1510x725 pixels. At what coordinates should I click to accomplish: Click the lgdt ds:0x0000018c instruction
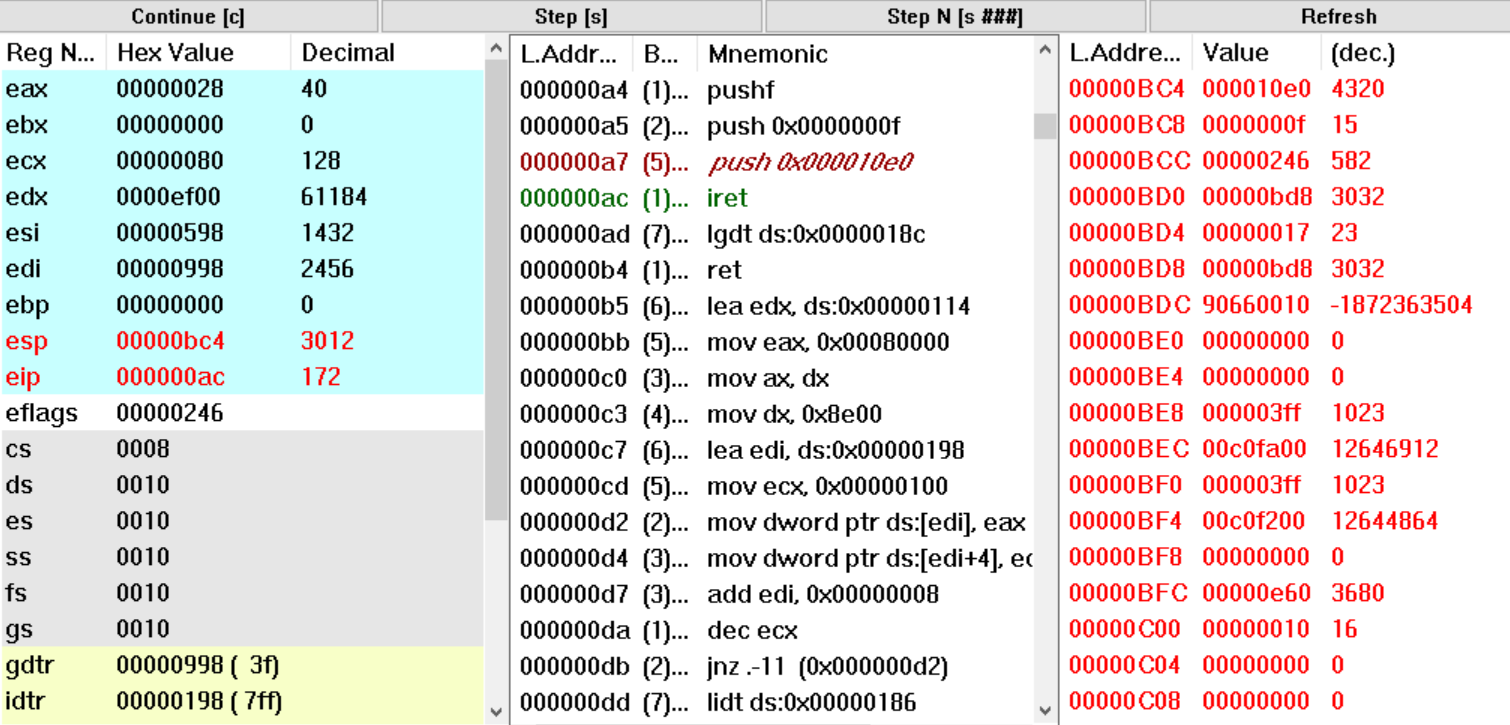(x=815, y=234)
